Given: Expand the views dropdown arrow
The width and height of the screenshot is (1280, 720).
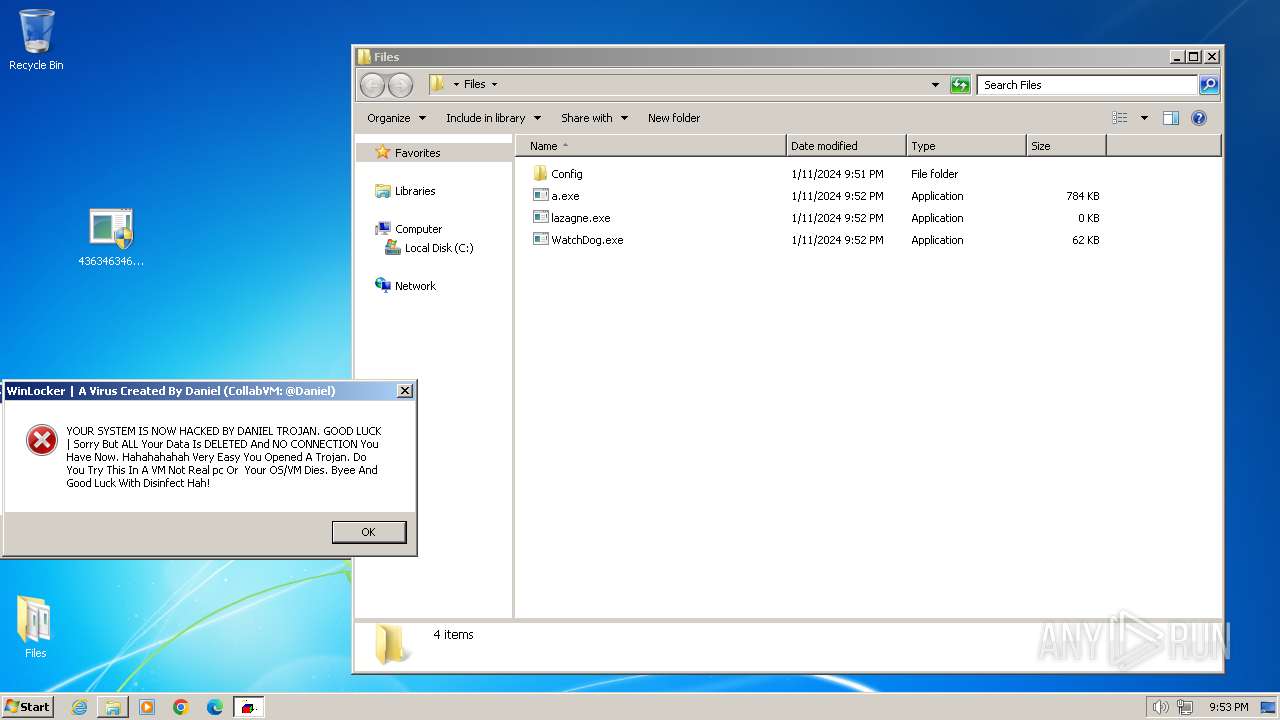Looking at the screenshot, I should tap(1144, 118).
